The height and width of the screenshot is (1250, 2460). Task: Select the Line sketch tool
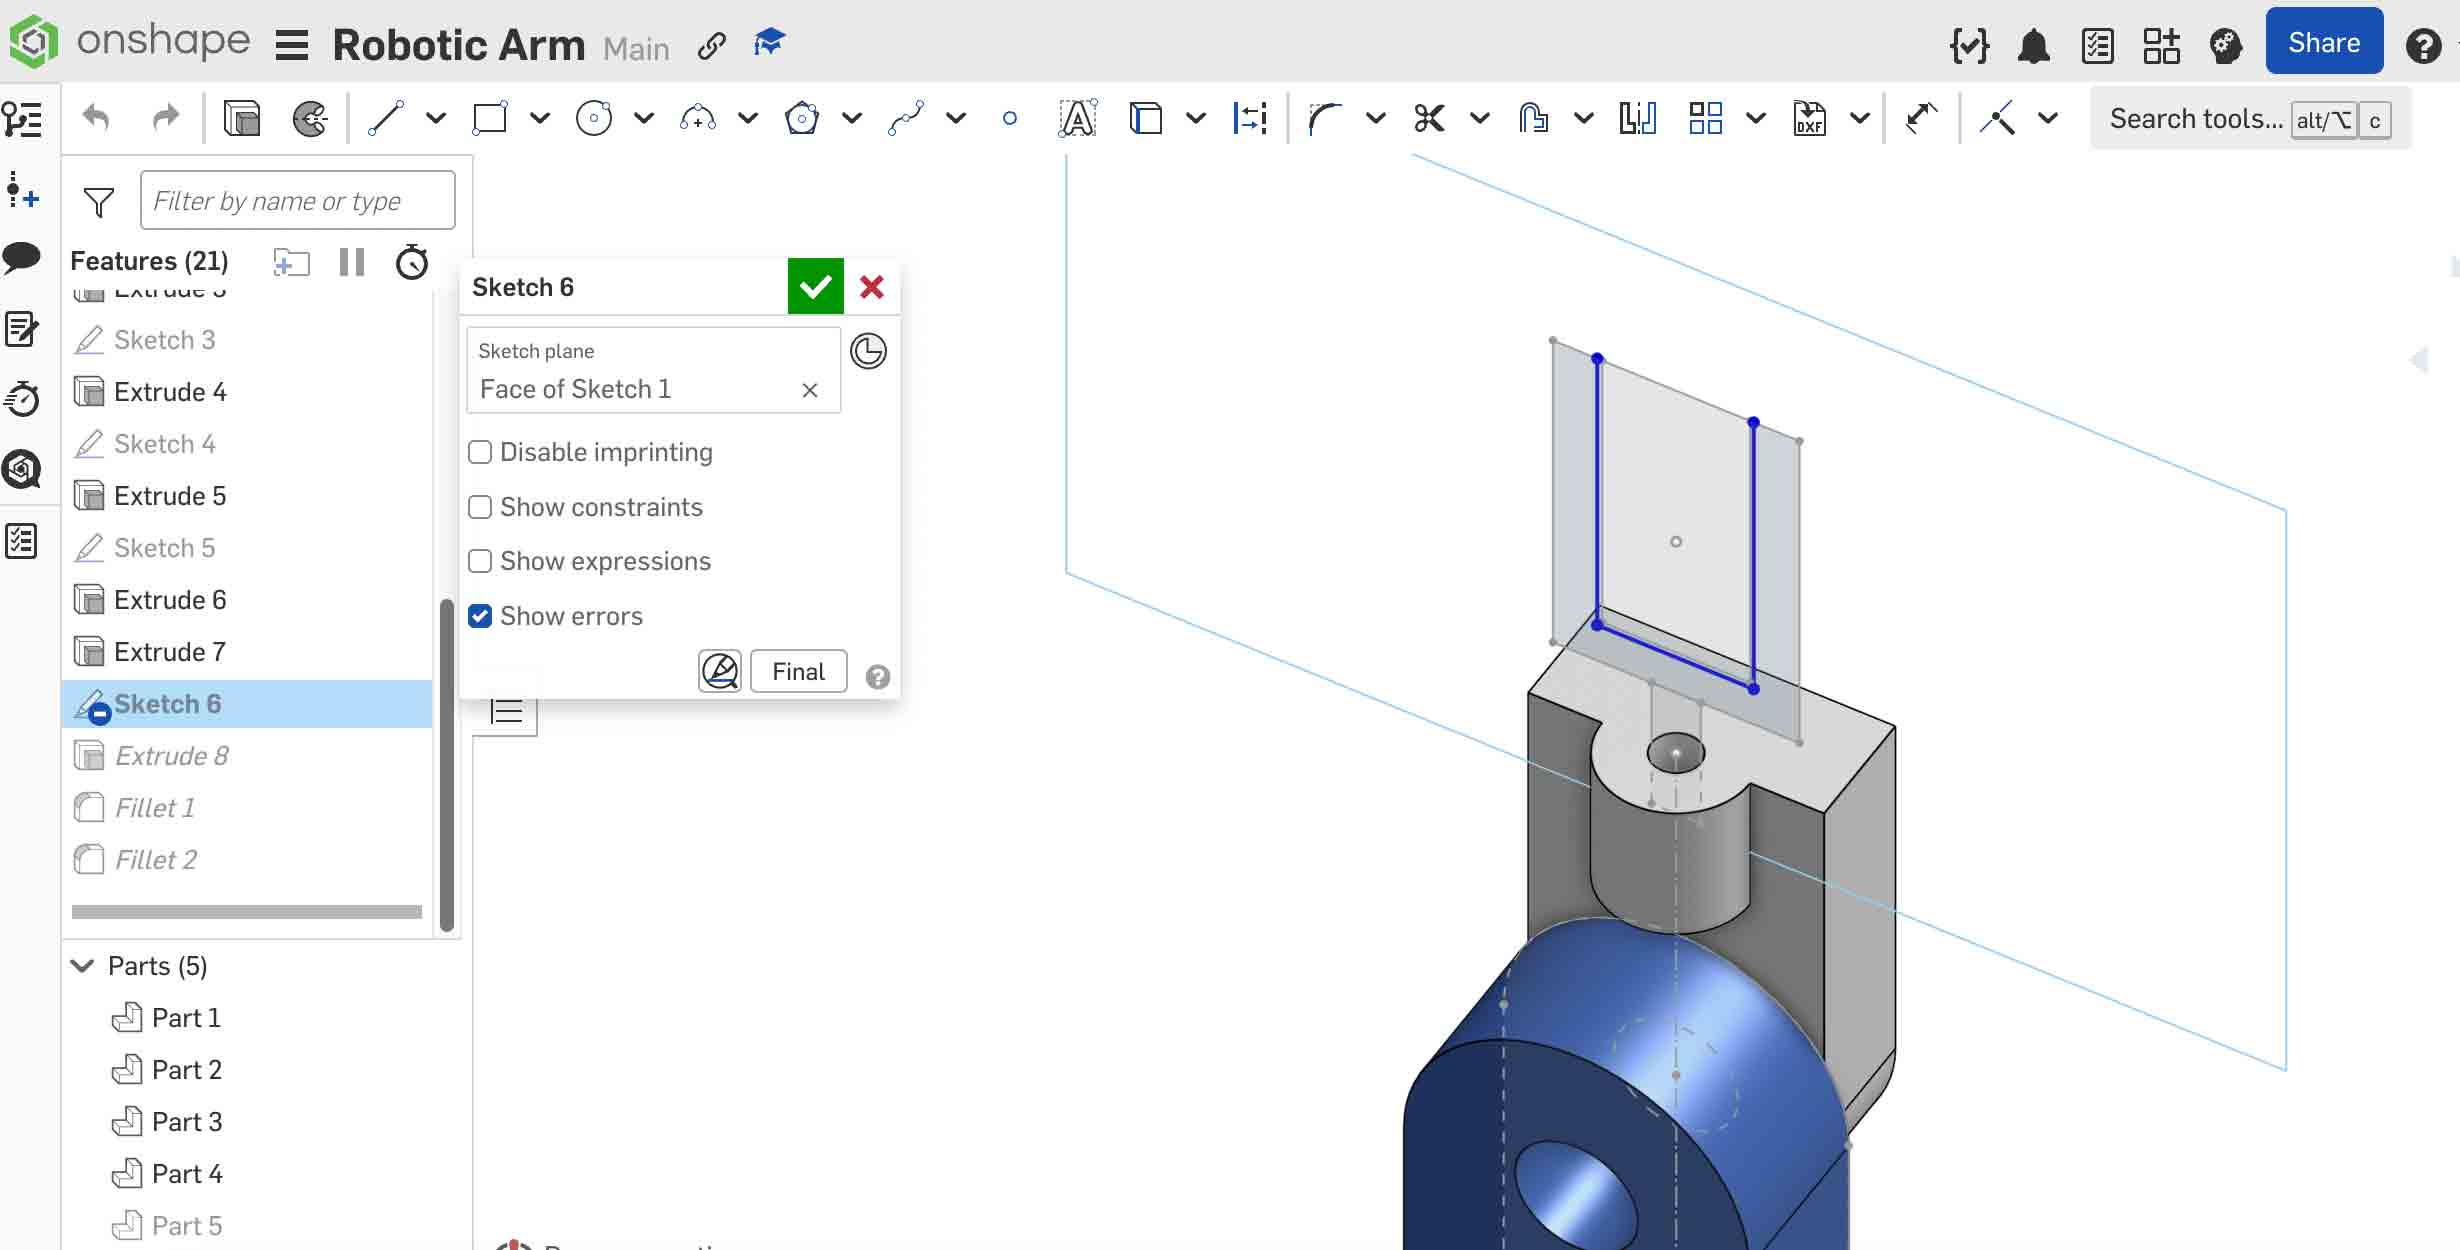click(x=384, y=118)
